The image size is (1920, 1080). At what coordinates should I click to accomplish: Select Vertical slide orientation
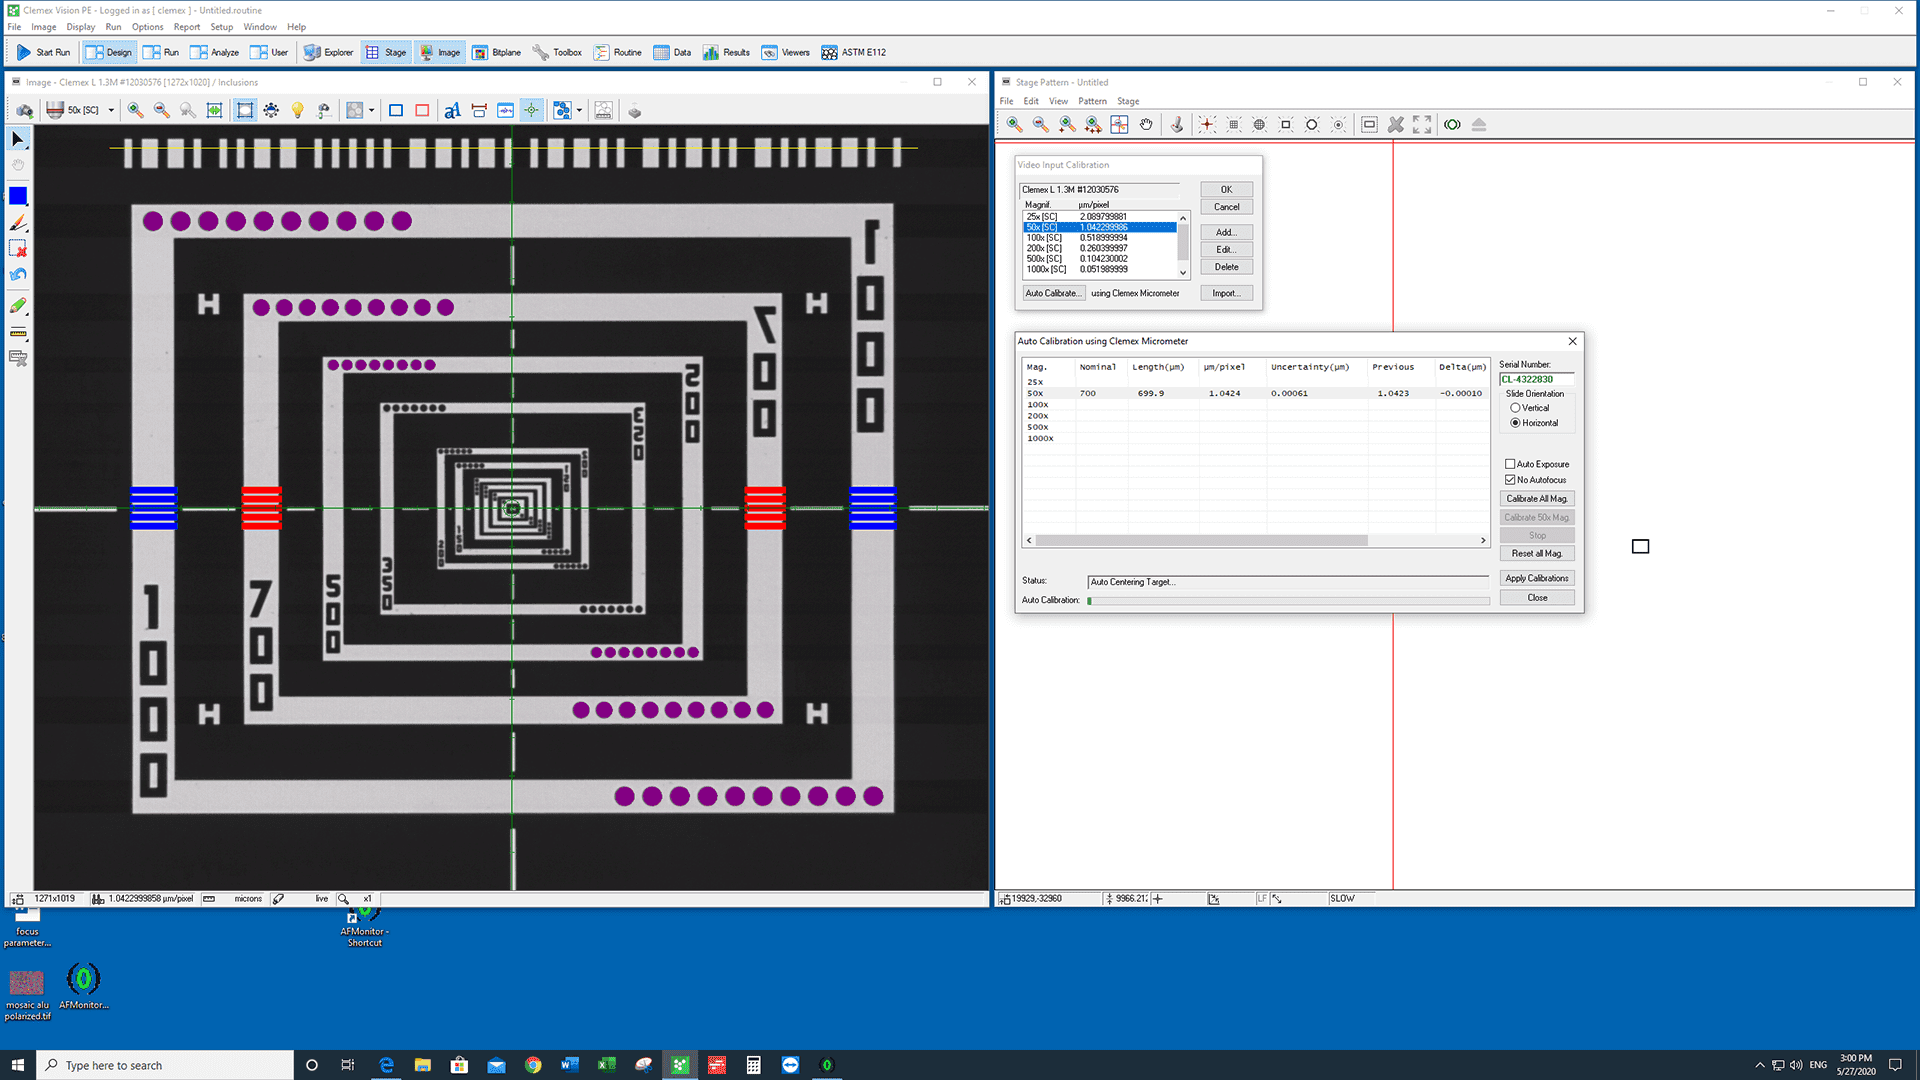1515,408
